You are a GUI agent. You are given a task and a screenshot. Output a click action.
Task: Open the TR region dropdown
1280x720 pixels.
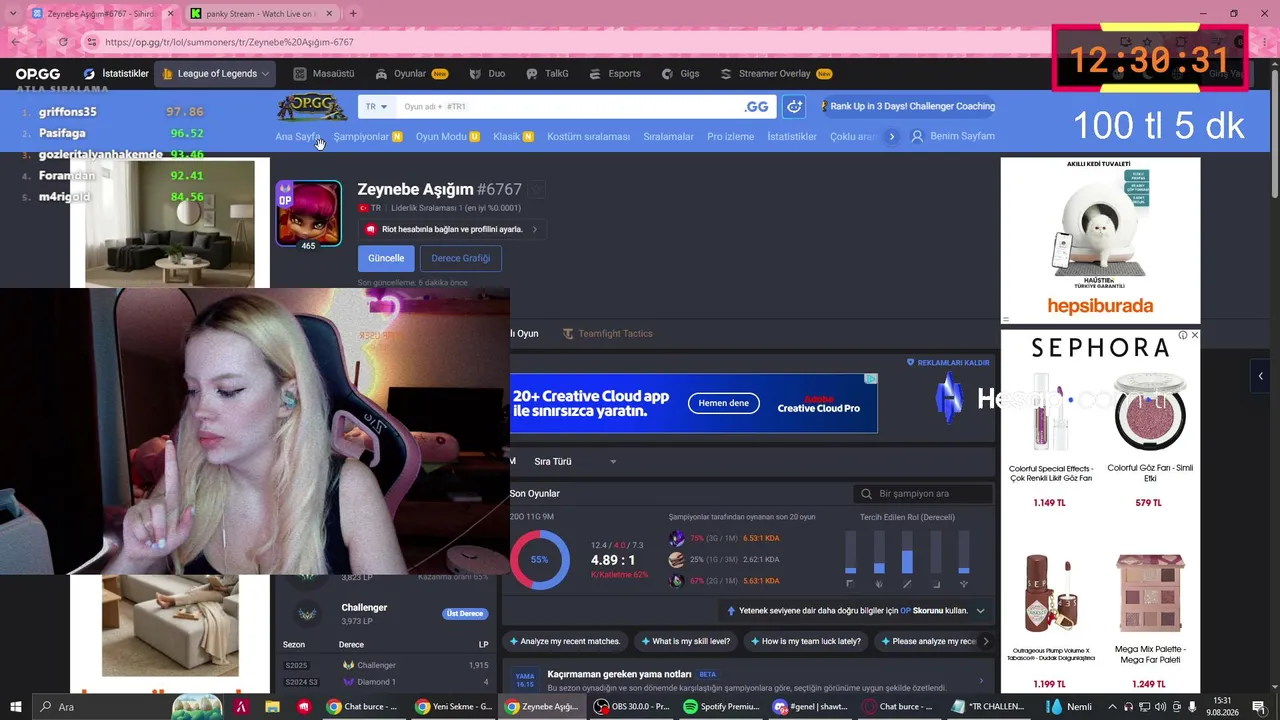coord(376,107)
